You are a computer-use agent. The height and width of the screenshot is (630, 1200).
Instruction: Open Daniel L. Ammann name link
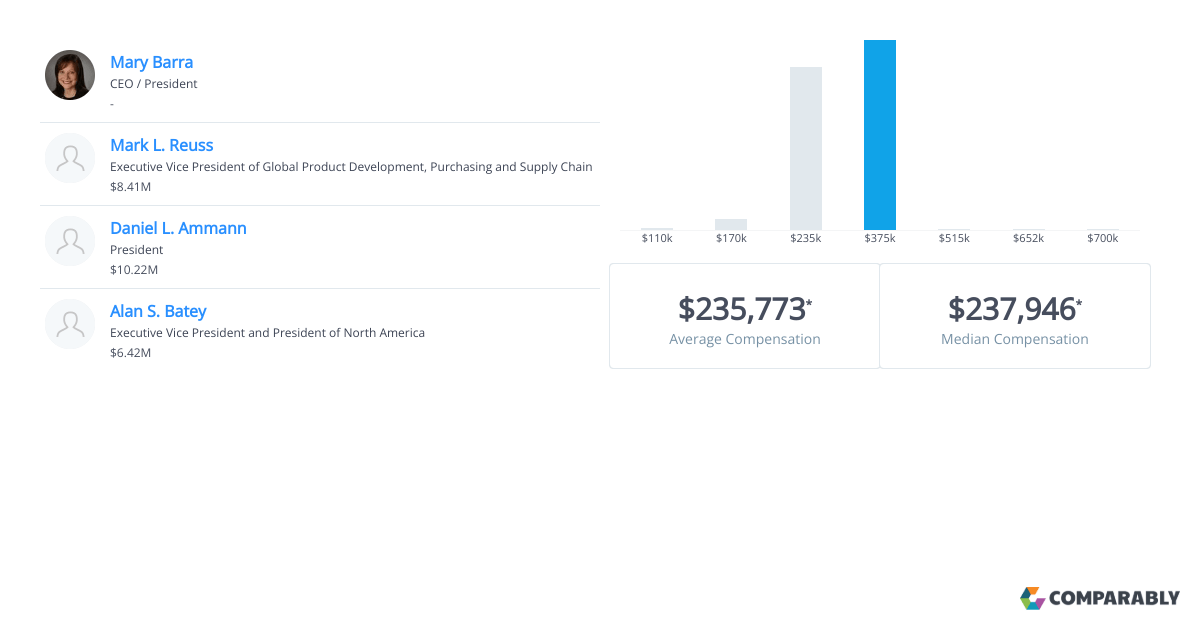[x=178, y=228]
